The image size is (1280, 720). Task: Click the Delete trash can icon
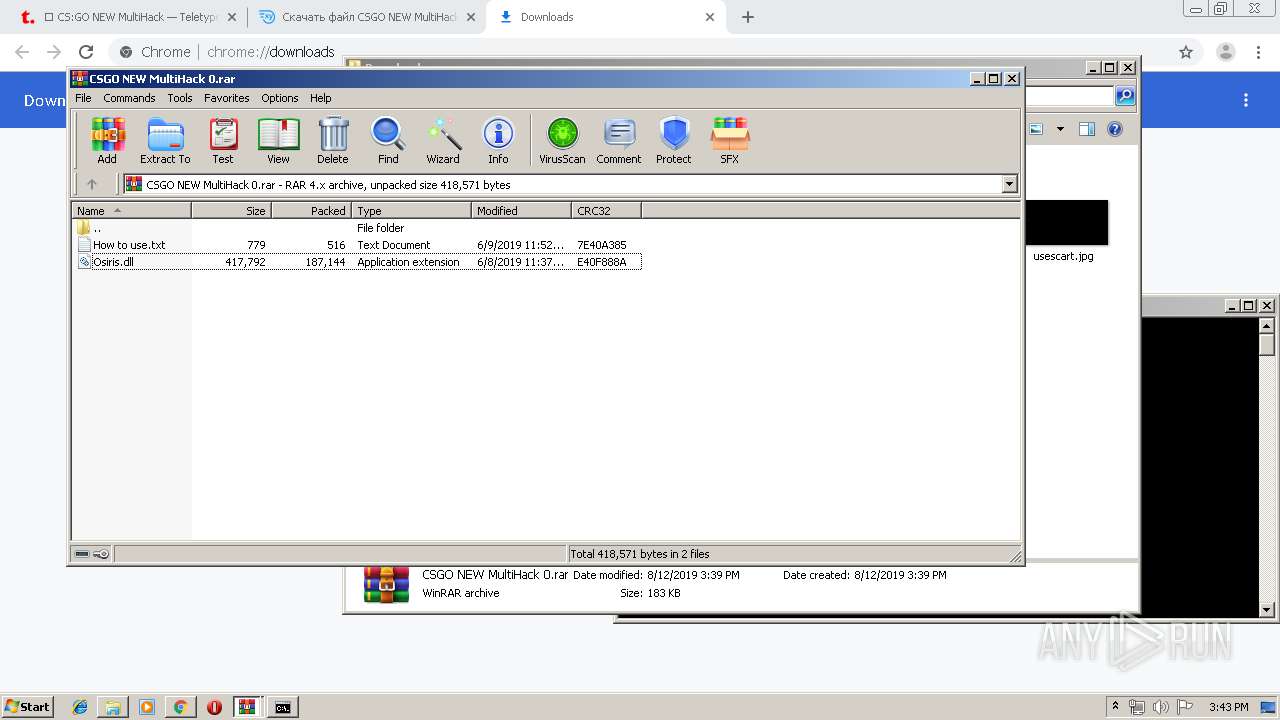point(333,140)
